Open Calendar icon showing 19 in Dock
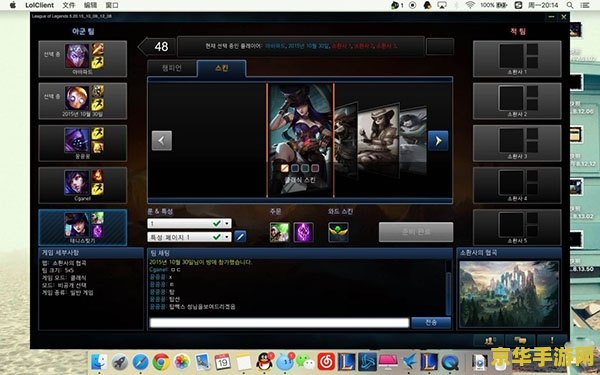Viewport: 600px width, 375px height. 223,362
